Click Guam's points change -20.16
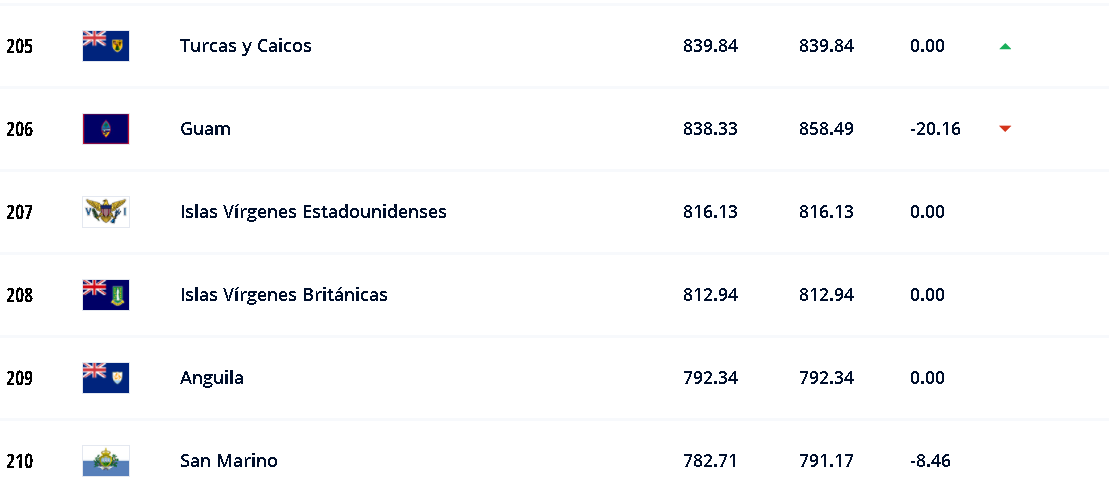 pos(935,129)
